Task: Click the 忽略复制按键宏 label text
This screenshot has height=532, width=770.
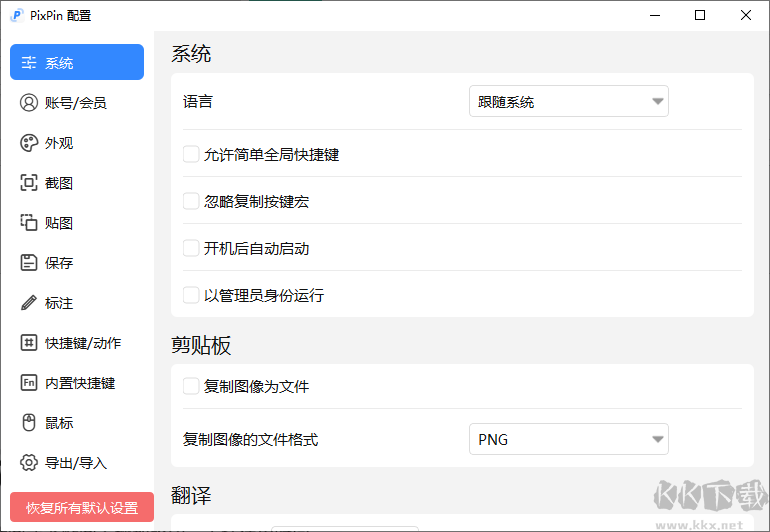Action: point(256,201)
